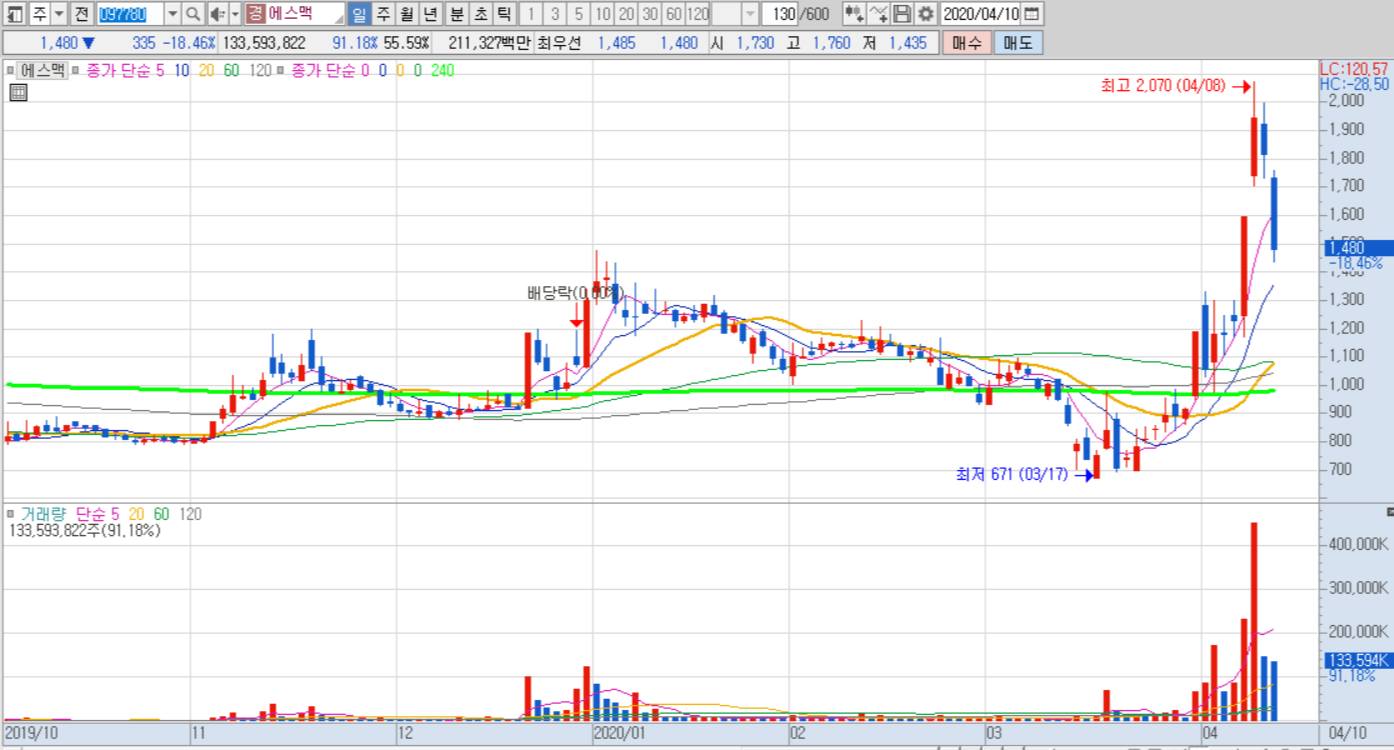Select interval 30 button
The height and width of the screenshot is (750, 1394).
point(650,14)
